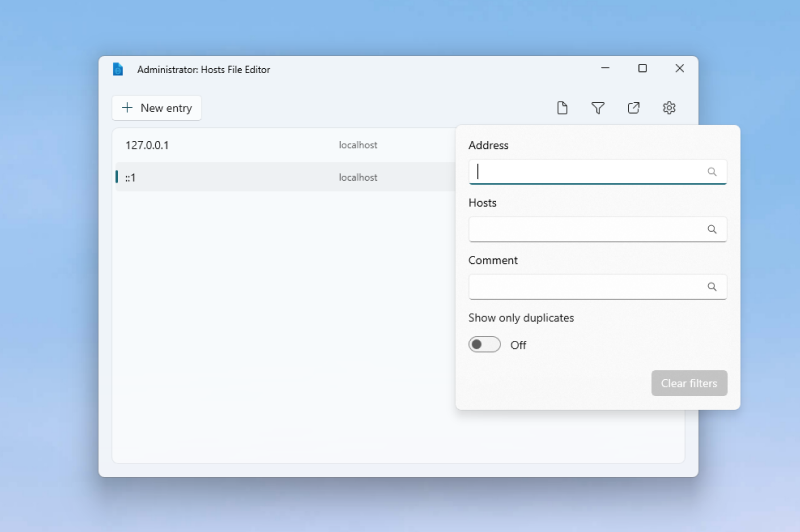The image size is (800, 532).
Task: Click the filter funnel icon
Action: point(598,108)
